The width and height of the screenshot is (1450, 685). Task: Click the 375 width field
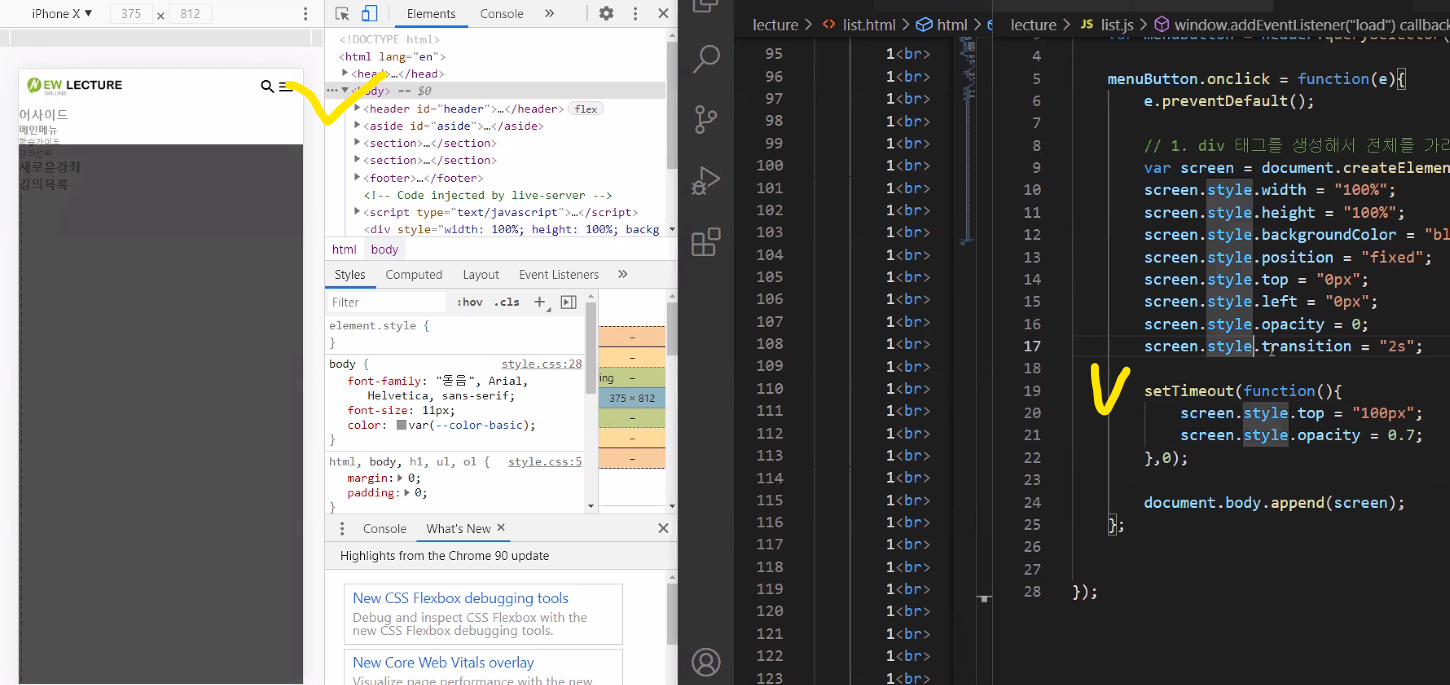tap(130, 14)
